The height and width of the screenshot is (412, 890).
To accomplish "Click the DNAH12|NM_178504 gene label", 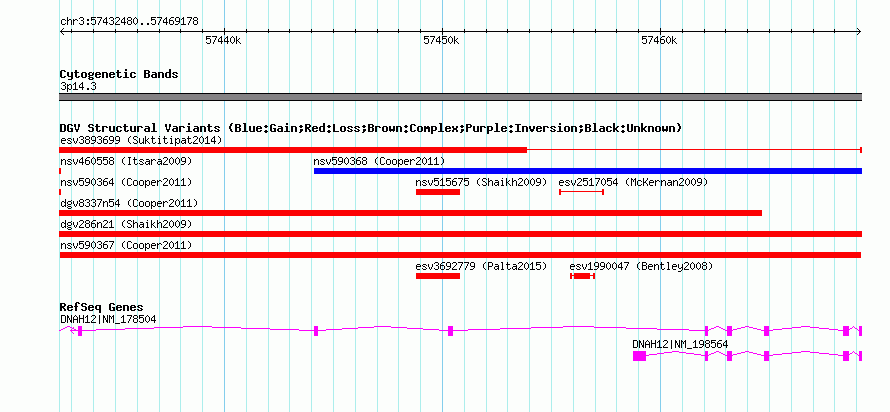I will (108, 319).
